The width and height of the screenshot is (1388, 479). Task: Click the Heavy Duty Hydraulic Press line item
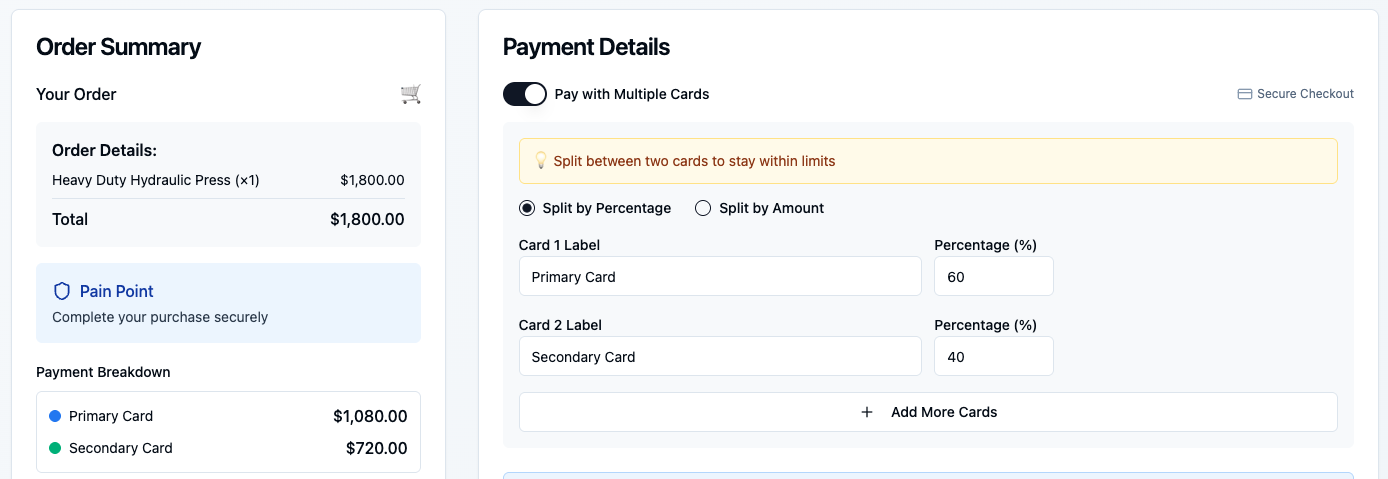coord(228,180)
